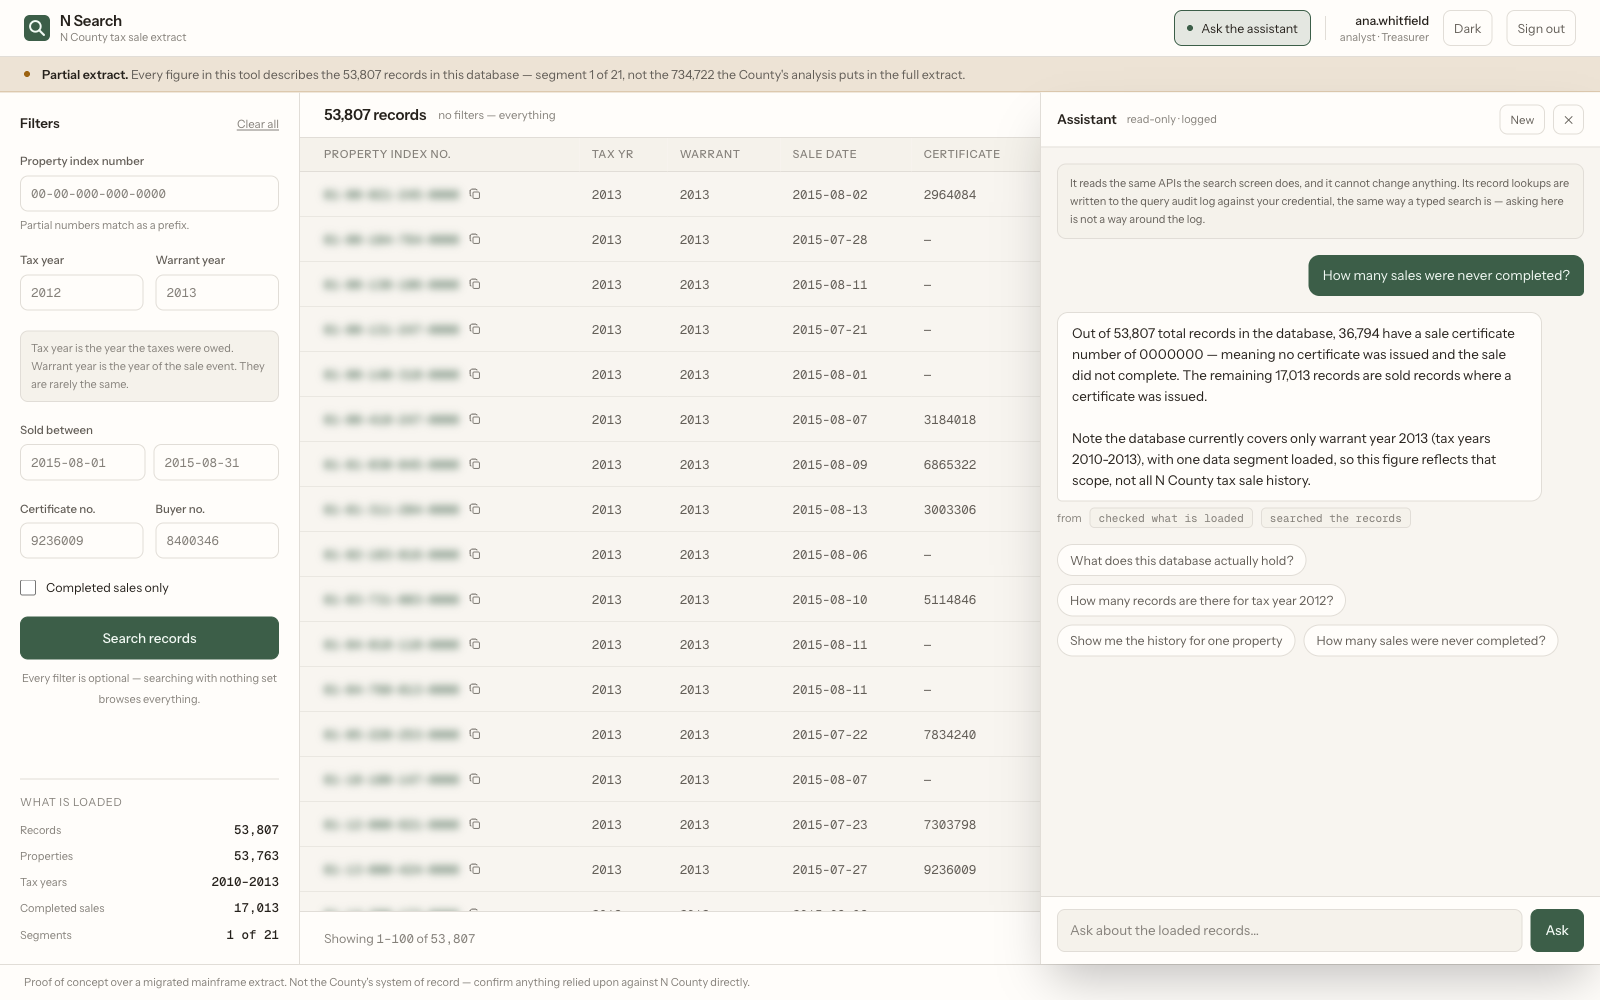This screenshot has height=1000, width=1600.
Task: Copy property index of certificate 9236009 row
Action: click(x=475, y=869)
